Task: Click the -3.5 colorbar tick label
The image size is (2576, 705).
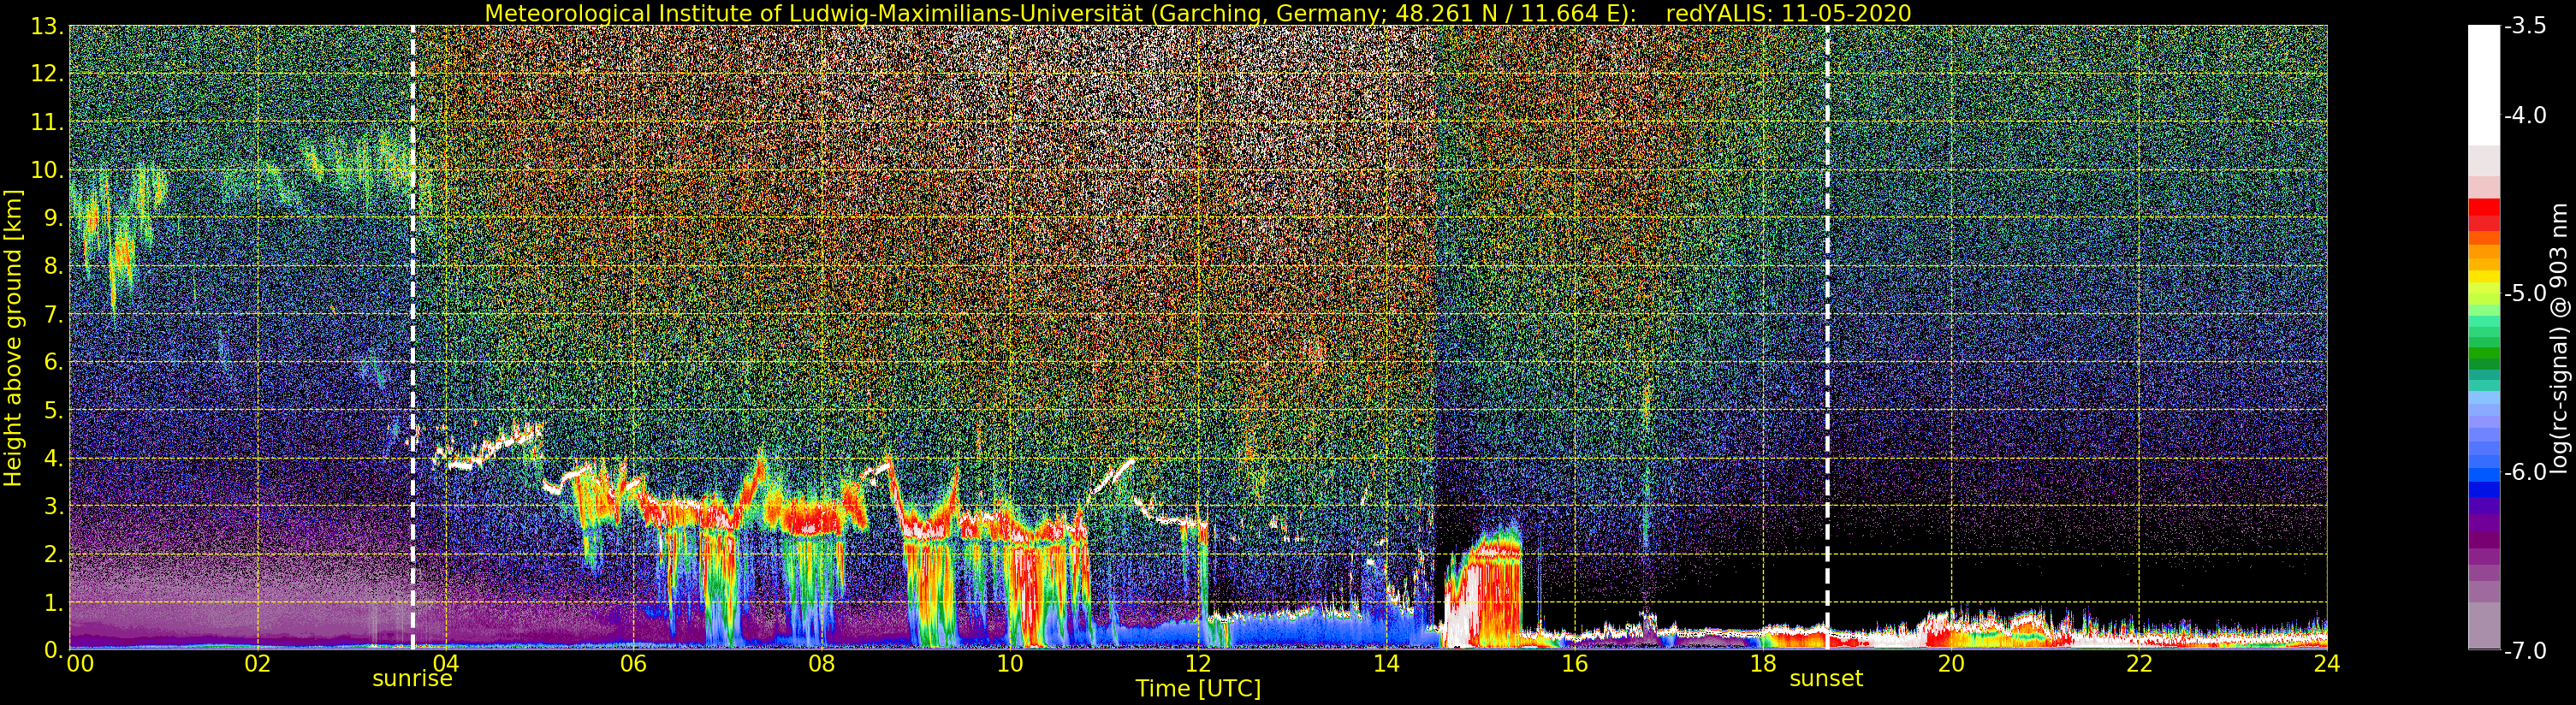Action: click(2523, 27)
